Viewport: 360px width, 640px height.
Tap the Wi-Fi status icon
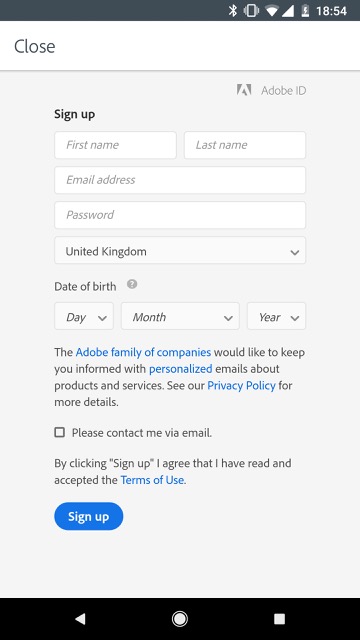click(272, 11)
